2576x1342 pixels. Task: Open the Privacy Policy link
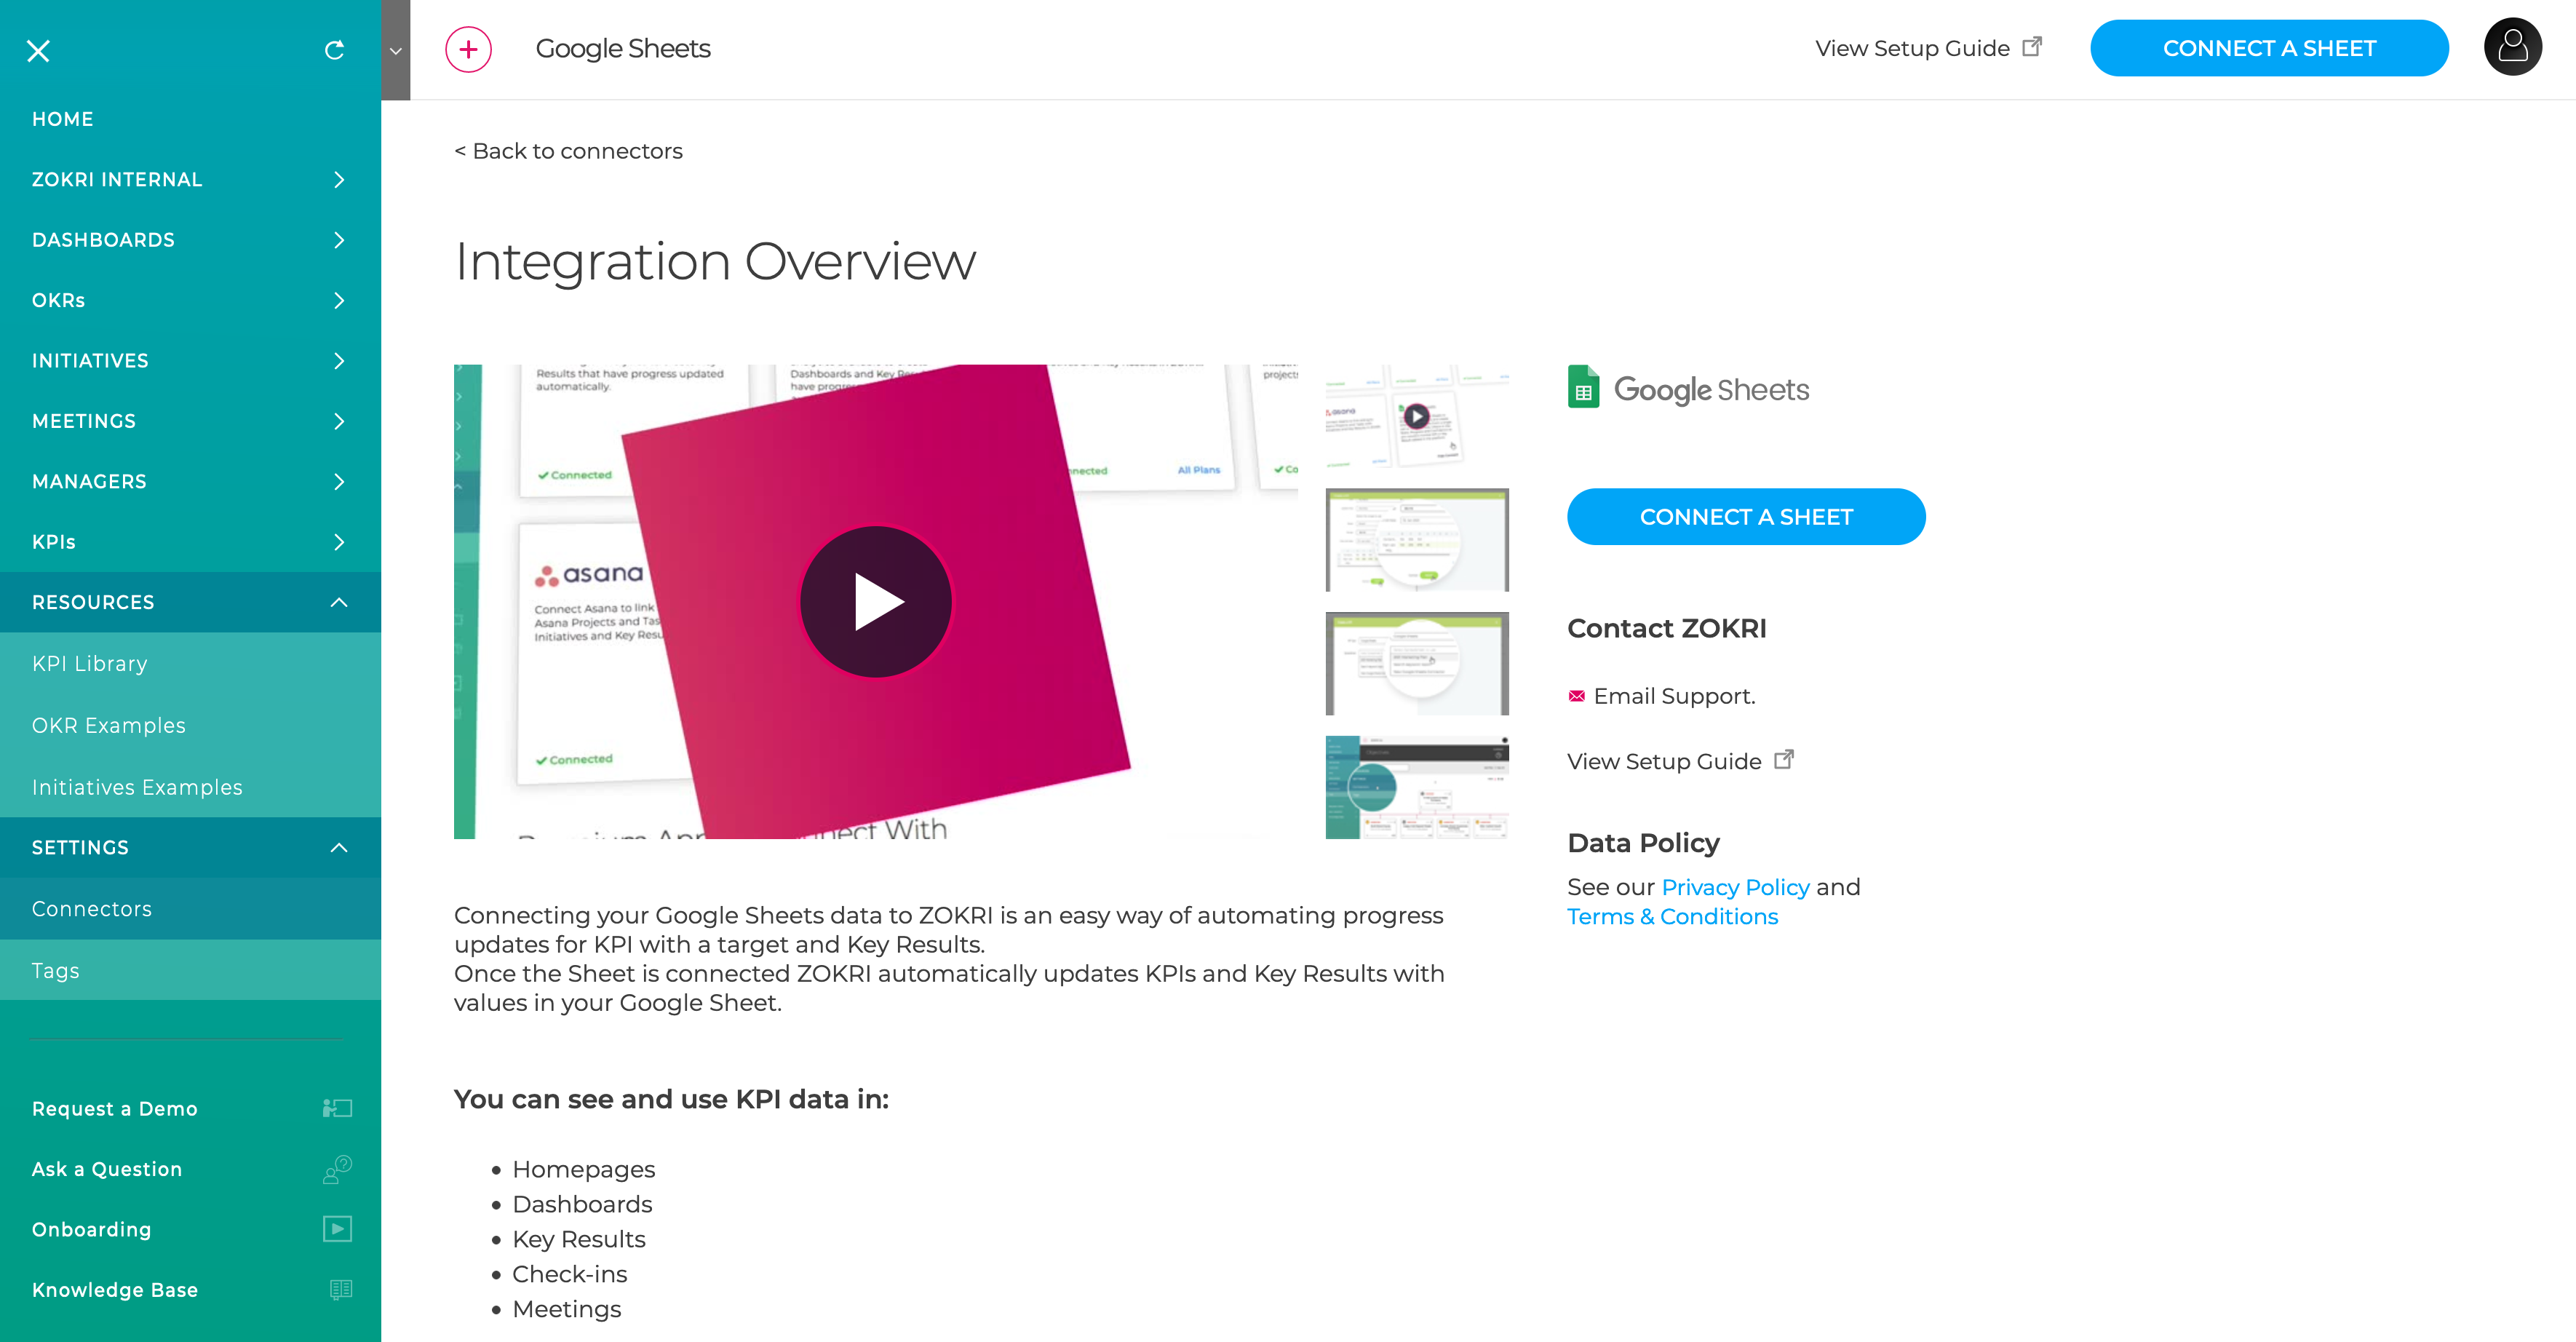(x=1735, y=887)
